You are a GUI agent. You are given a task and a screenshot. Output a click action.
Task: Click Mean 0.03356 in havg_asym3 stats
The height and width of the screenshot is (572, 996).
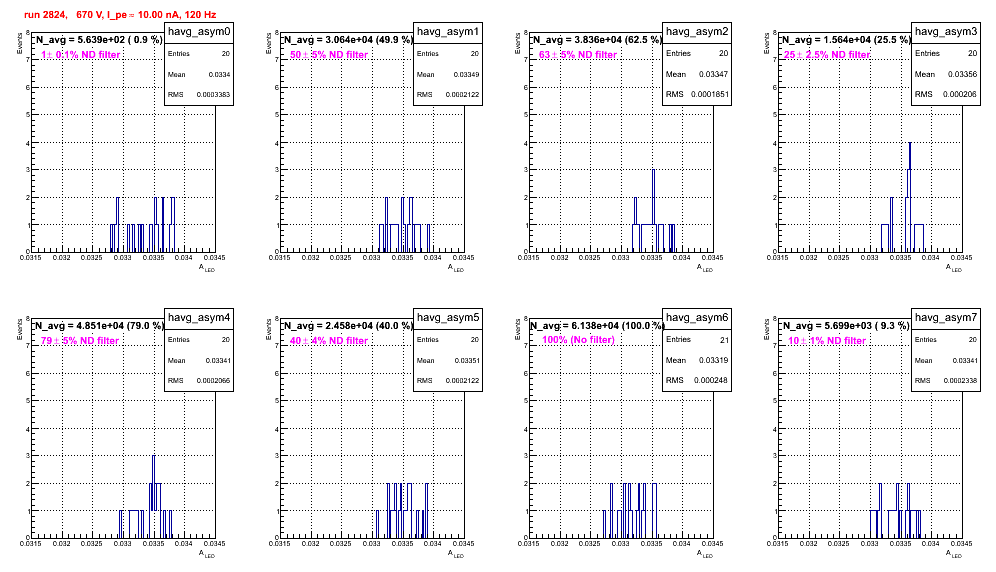tap(946, 74)
